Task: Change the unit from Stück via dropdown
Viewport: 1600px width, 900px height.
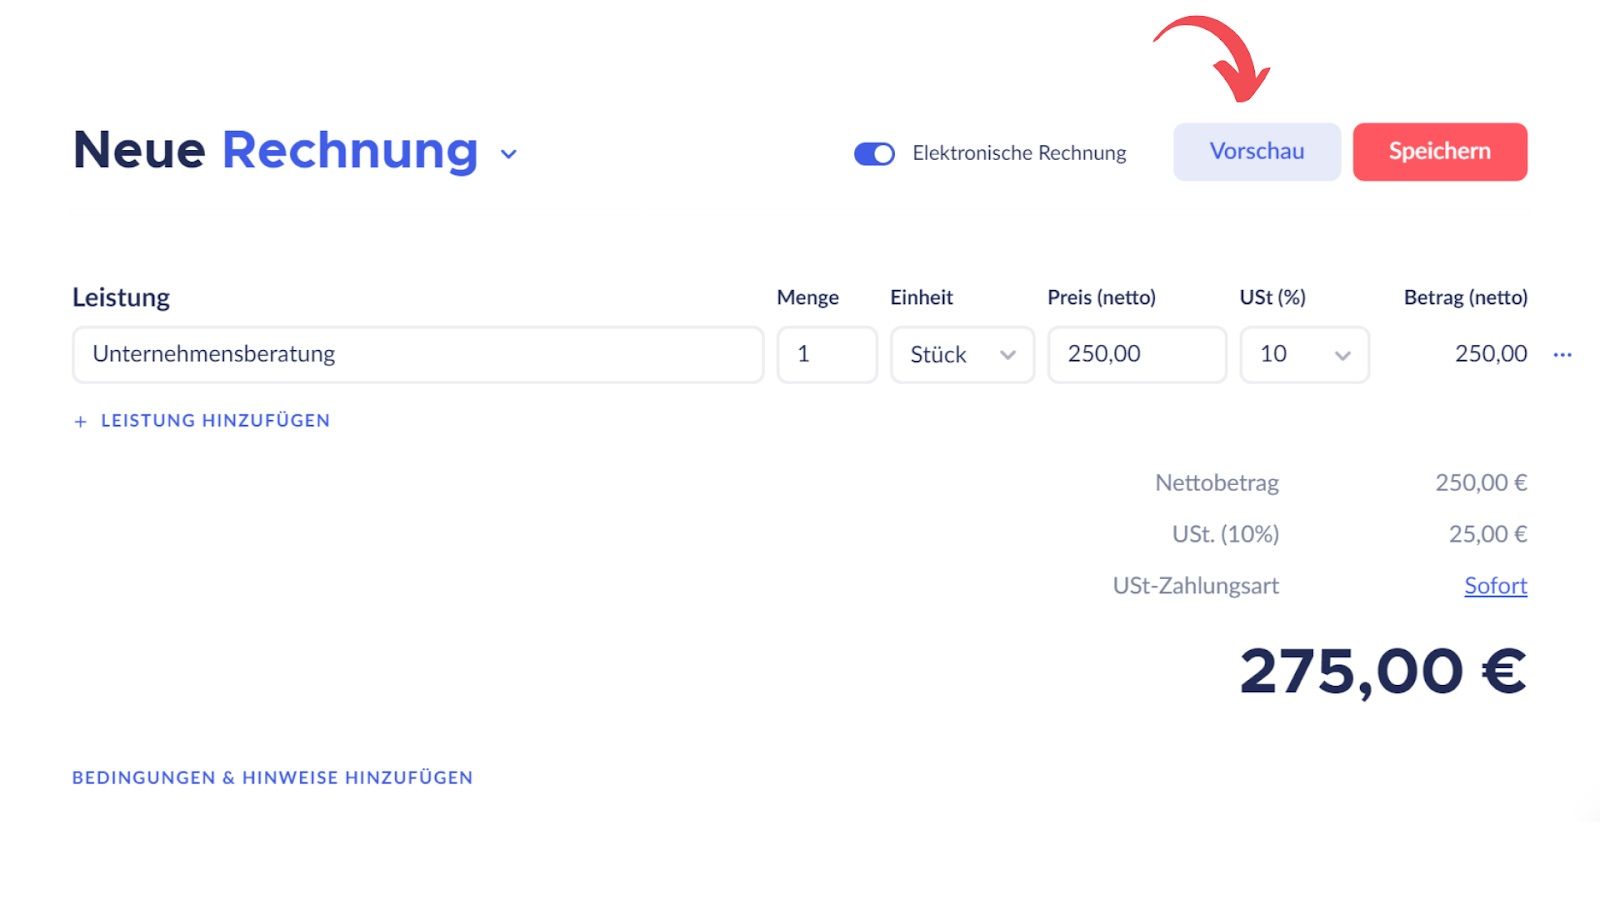Action: pos(960,354)
